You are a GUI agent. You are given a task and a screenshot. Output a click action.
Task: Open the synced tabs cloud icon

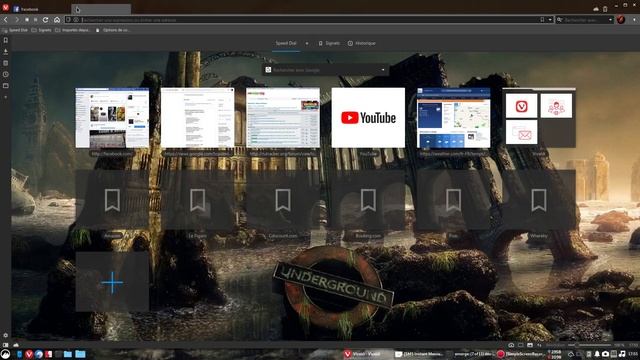point(596,9)
